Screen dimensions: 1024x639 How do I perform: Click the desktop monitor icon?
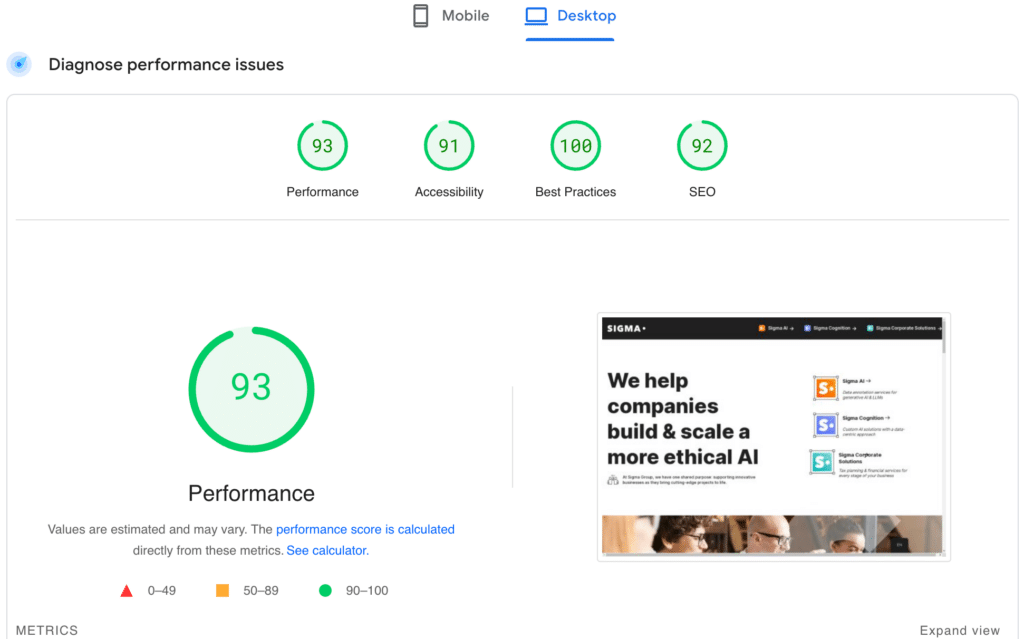[x=537, y=16]
